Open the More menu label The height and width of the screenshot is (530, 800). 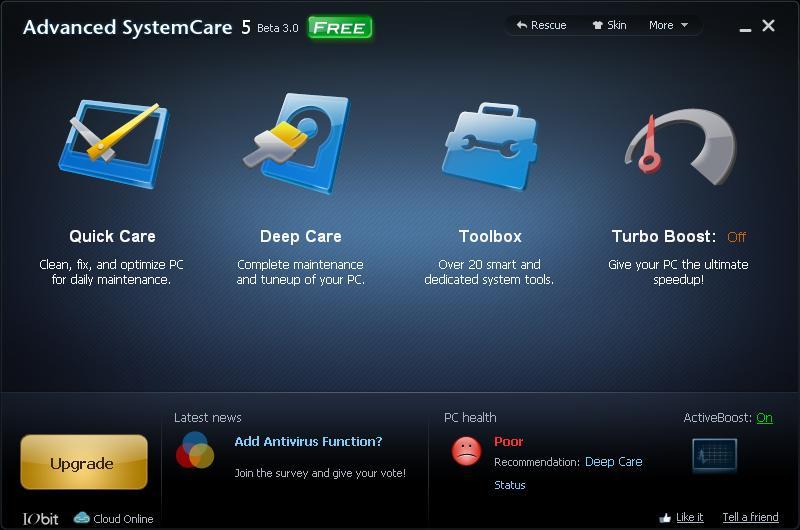[x=661, y=25]
